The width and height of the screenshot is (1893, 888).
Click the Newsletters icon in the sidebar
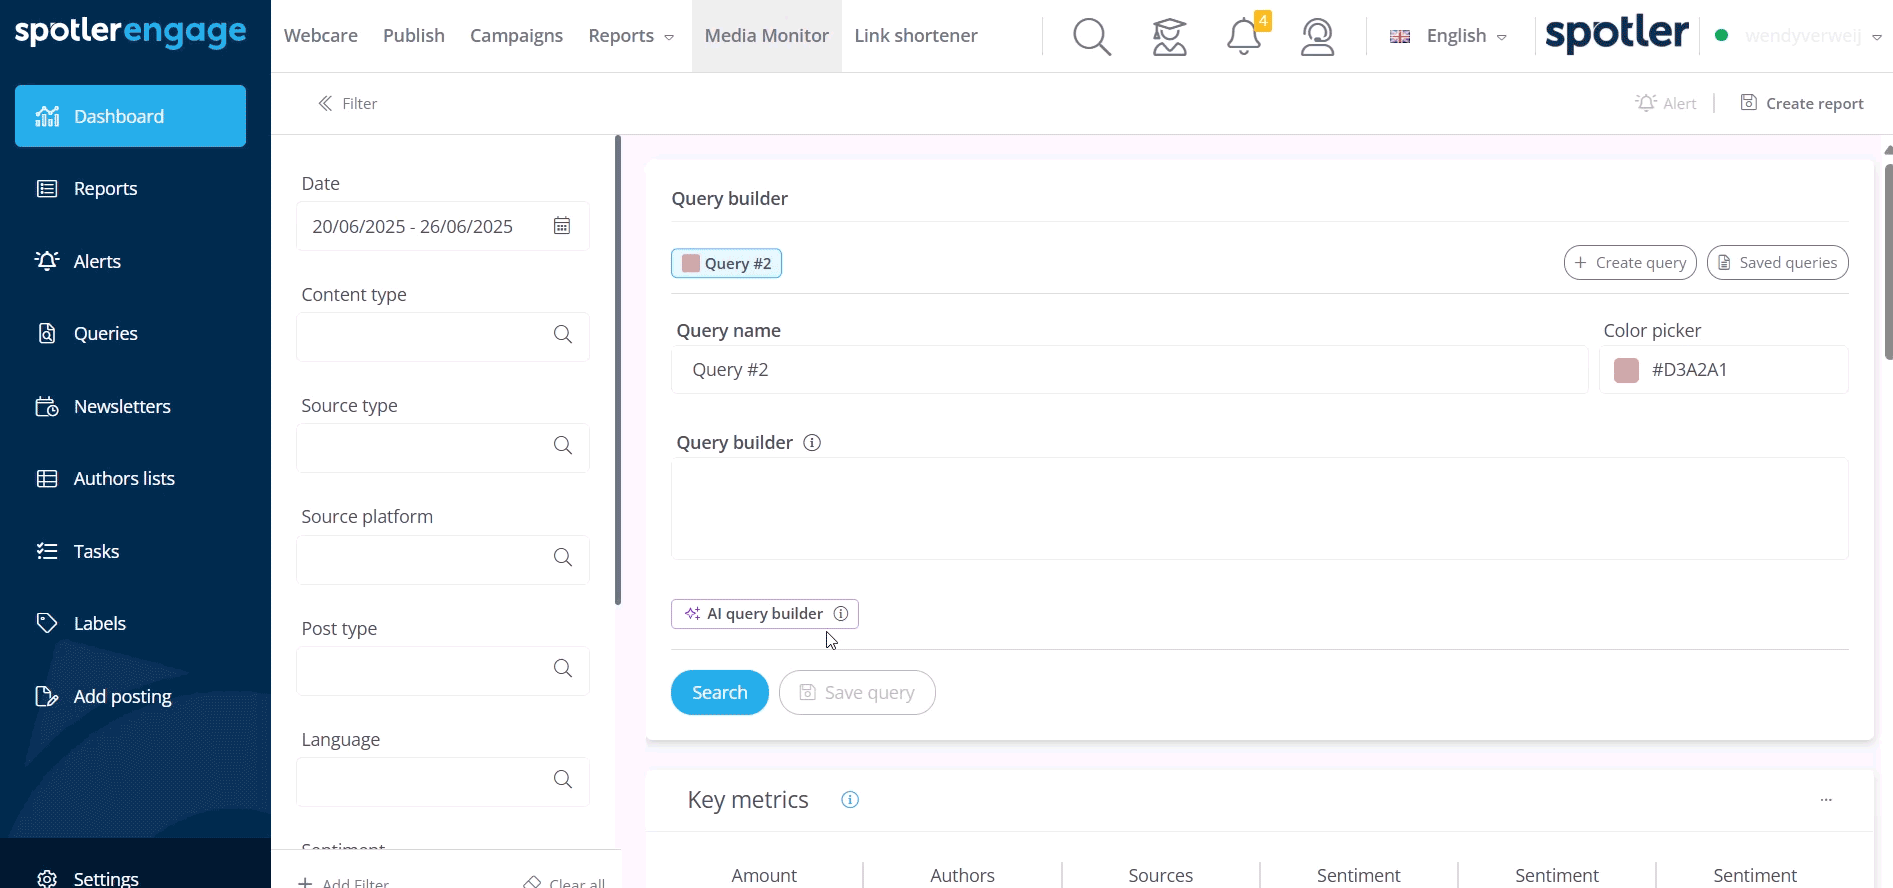point(47,406)
